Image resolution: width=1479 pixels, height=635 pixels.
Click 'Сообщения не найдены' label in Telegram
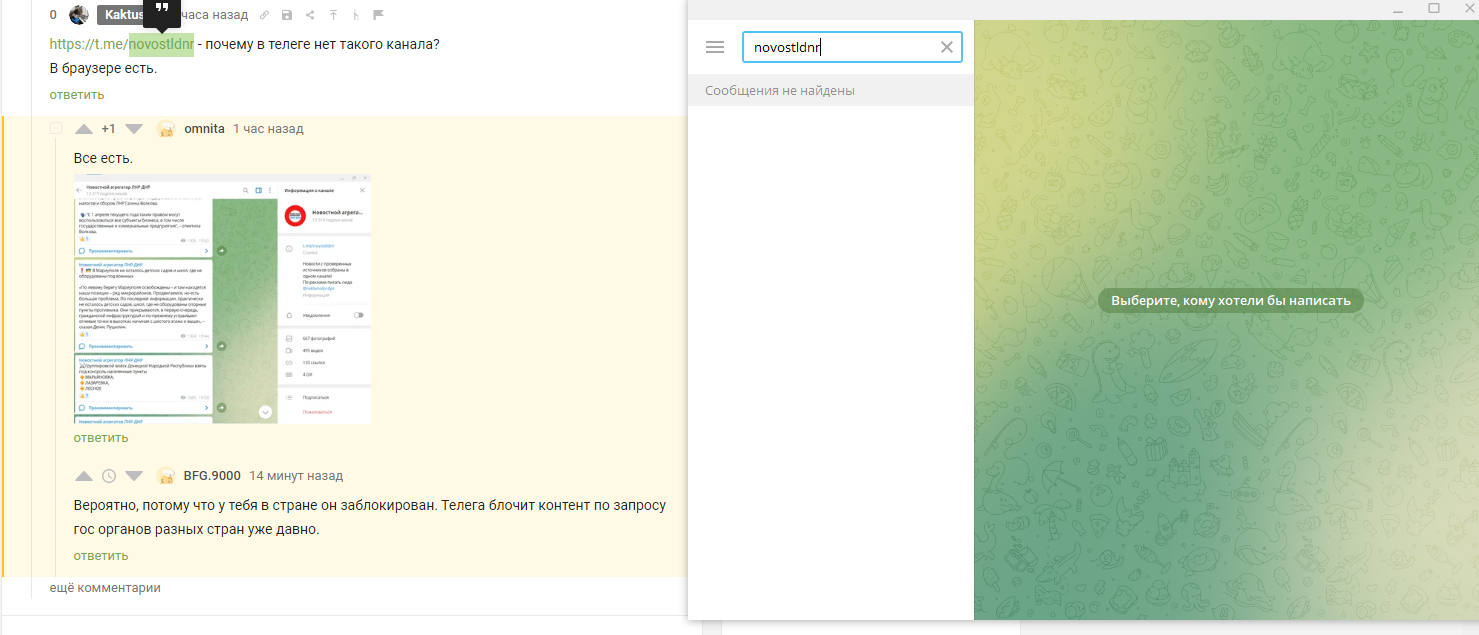pos(780,91)
